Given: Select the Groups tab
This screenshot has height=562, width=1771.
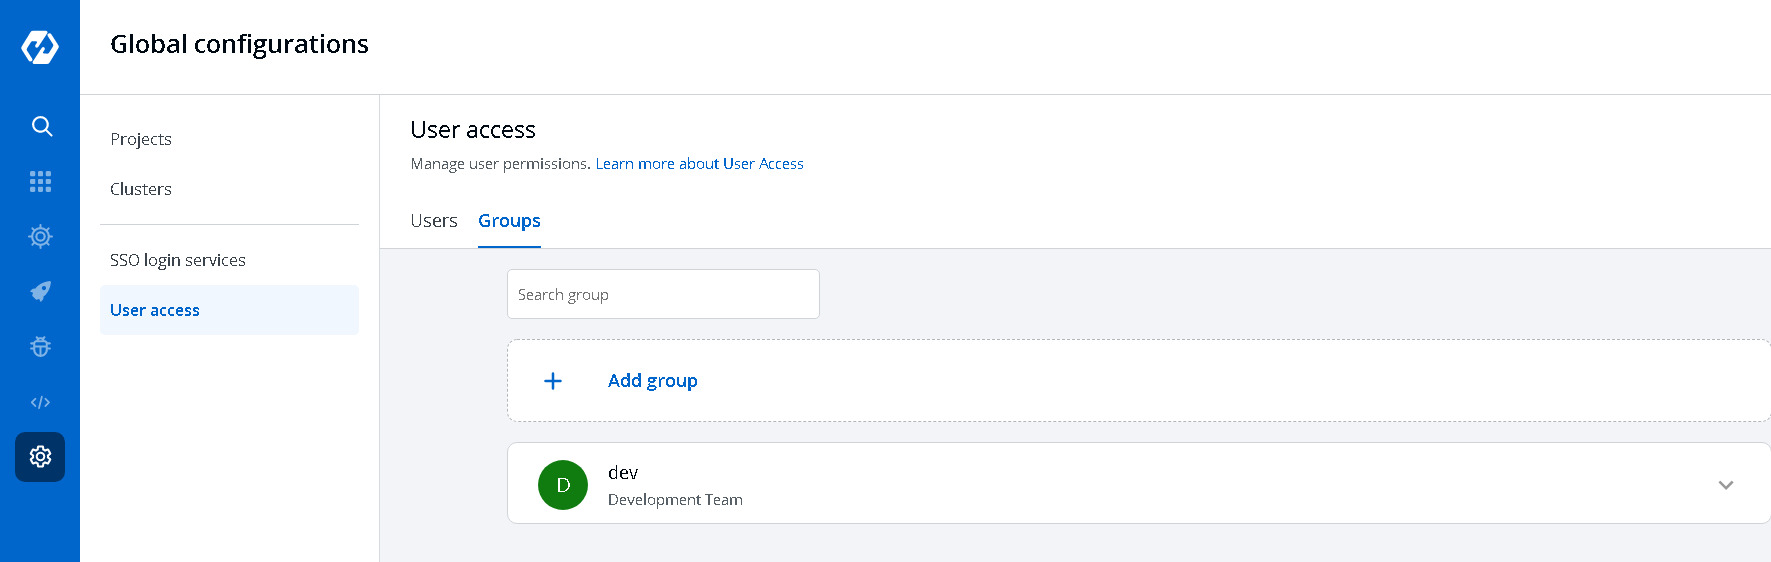Looking at the screenshot, I should pyautogui.click(x=509, y=221).
